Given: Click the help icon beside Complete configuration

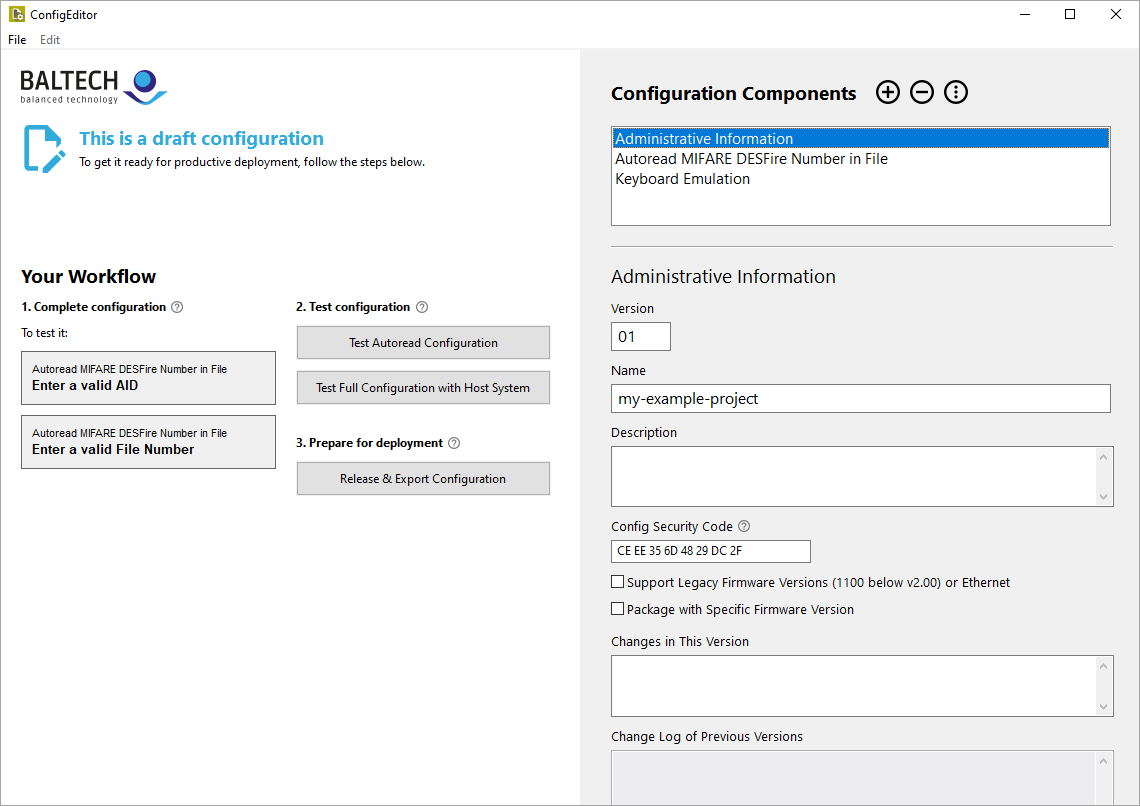Looking at the screenshot, I should pyautogui.click(x=177, y=307).
